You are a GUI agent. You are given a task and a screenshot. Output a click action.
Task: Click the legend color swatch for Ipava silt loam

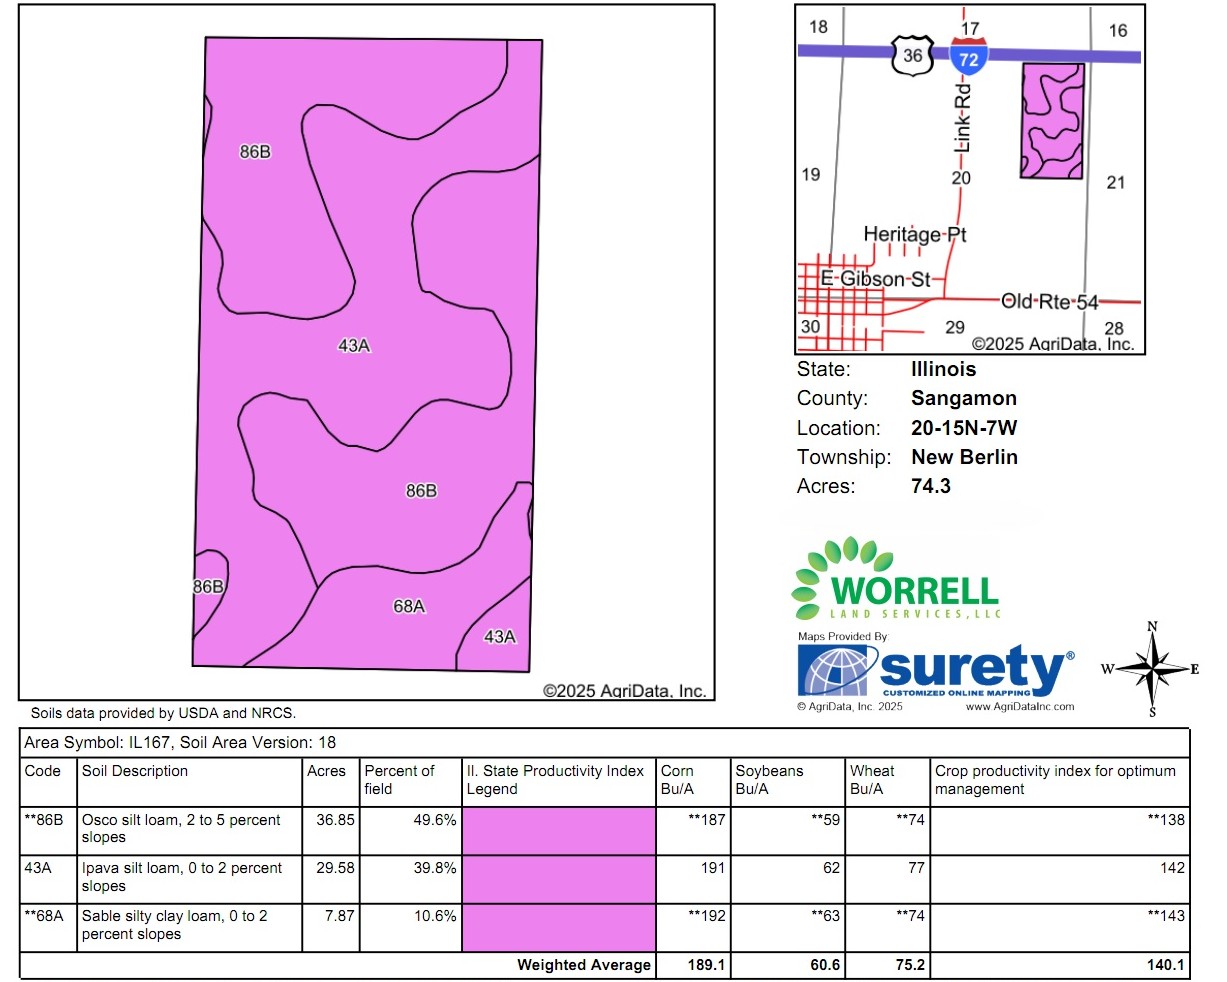click(x=559, y=879)
